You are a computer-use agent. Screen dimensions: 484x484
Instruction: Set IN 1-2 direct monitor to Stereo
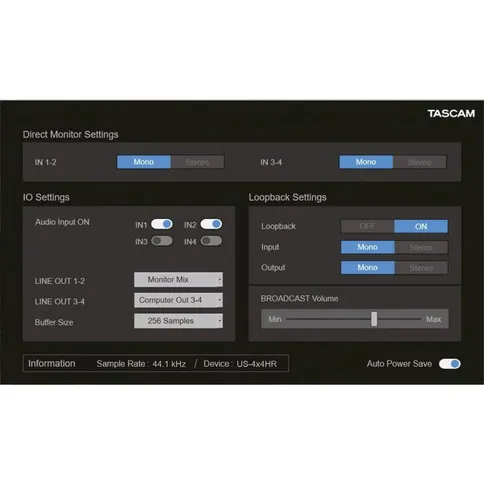[197, 162]
